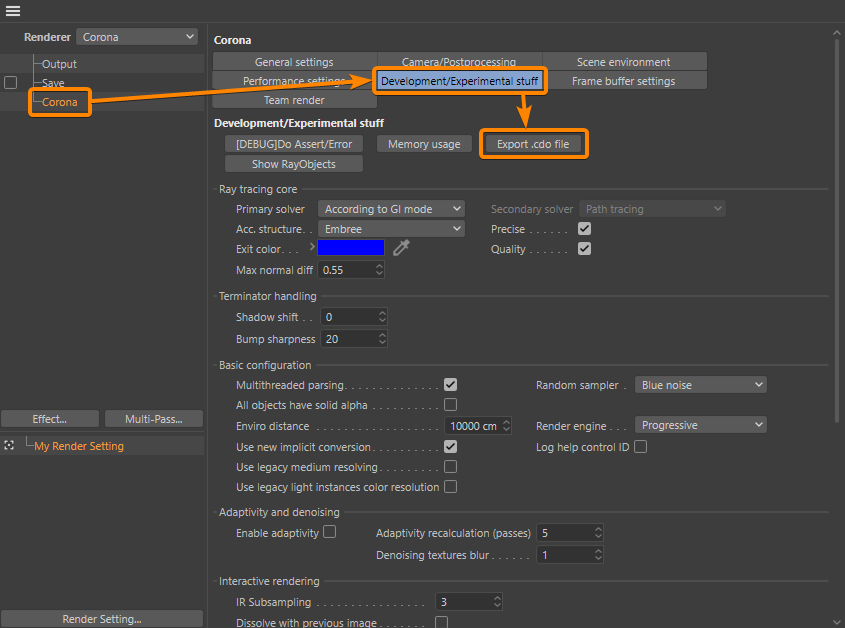
Task: Disable the Precise checkbox
Action: click(584, 229)
